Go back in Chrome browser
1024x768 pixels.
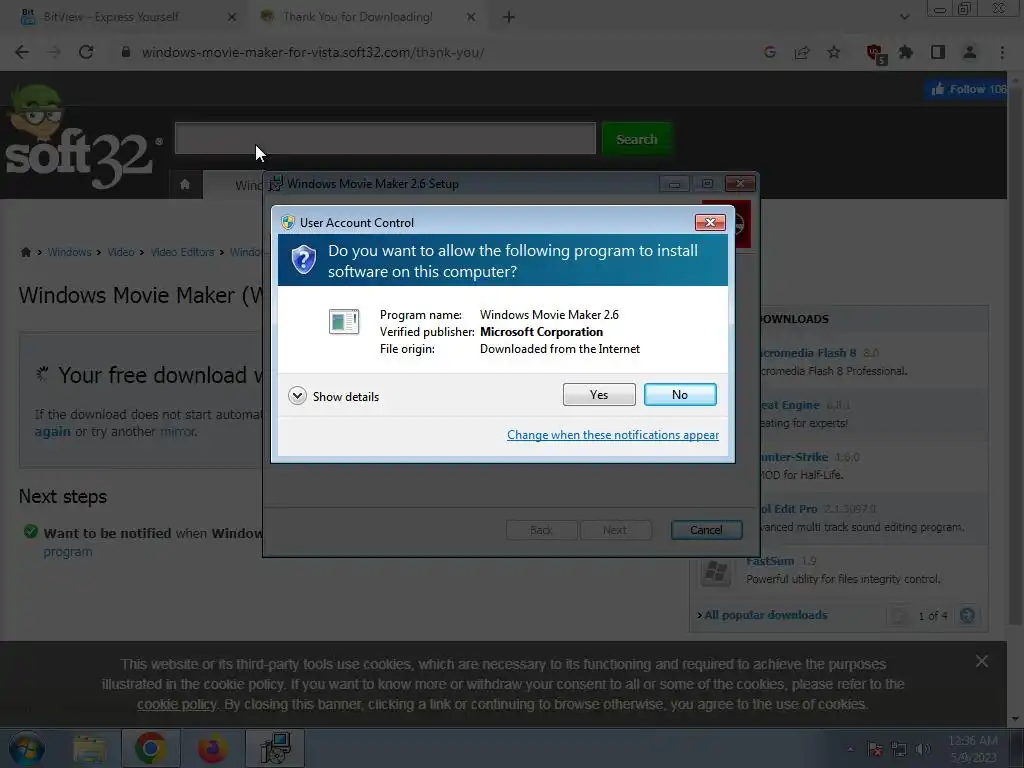[x=22, y=52]
